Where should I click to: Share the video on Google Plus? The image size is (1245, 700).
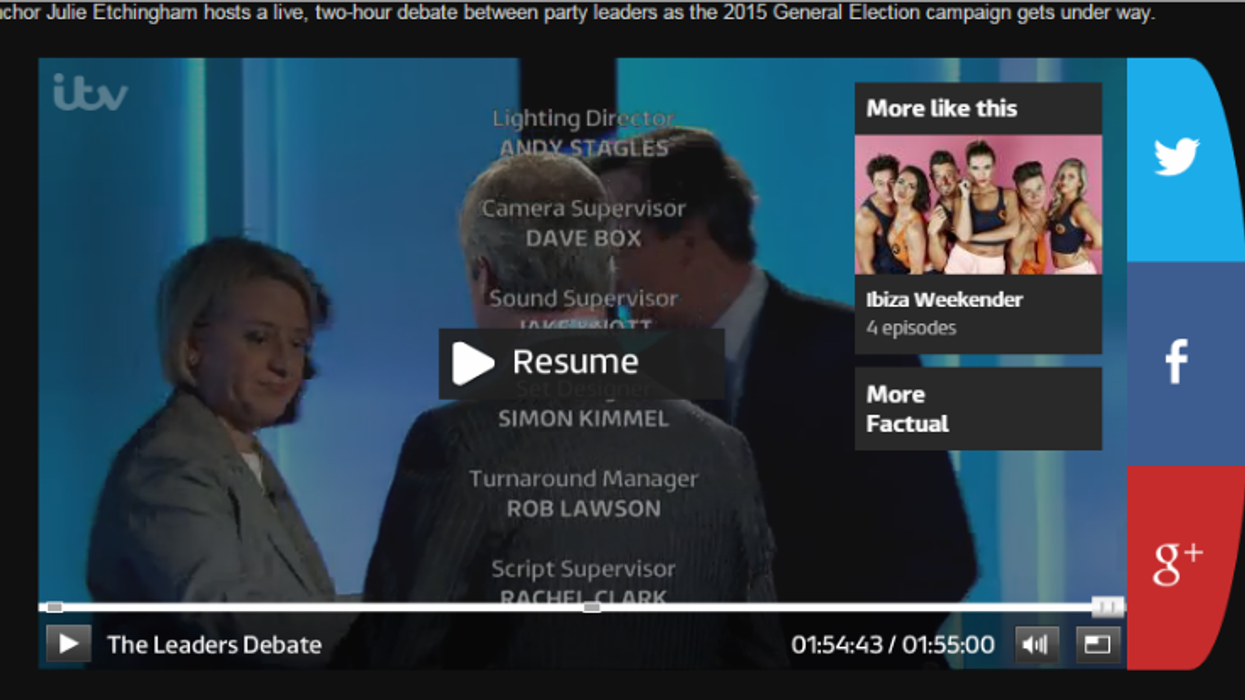tap(1176, 566)
